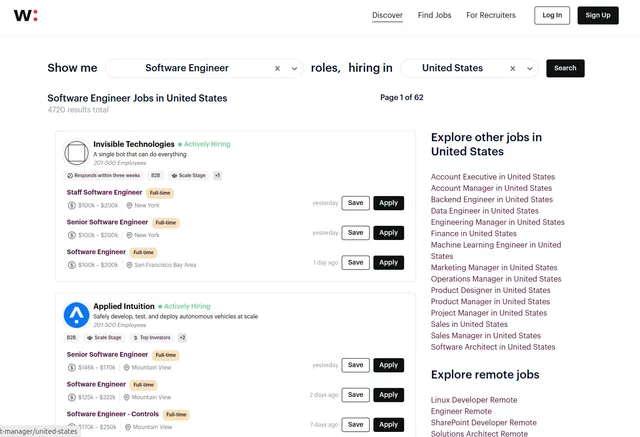The width and height of the screenshot is (640, 437).
Task: Open Software Architect in United States link
Action: [x=493, y=347]
